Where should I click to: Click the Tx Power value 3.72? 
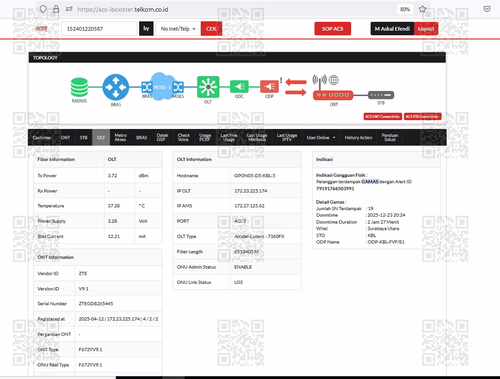tap(112, 176)
